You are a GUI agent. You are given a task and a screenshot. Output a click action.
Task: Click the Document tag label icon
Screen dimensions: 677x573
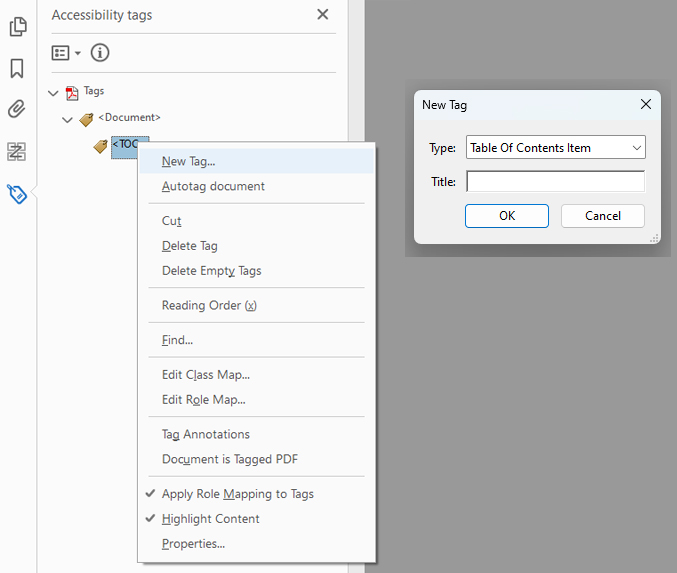coord(87,119)
